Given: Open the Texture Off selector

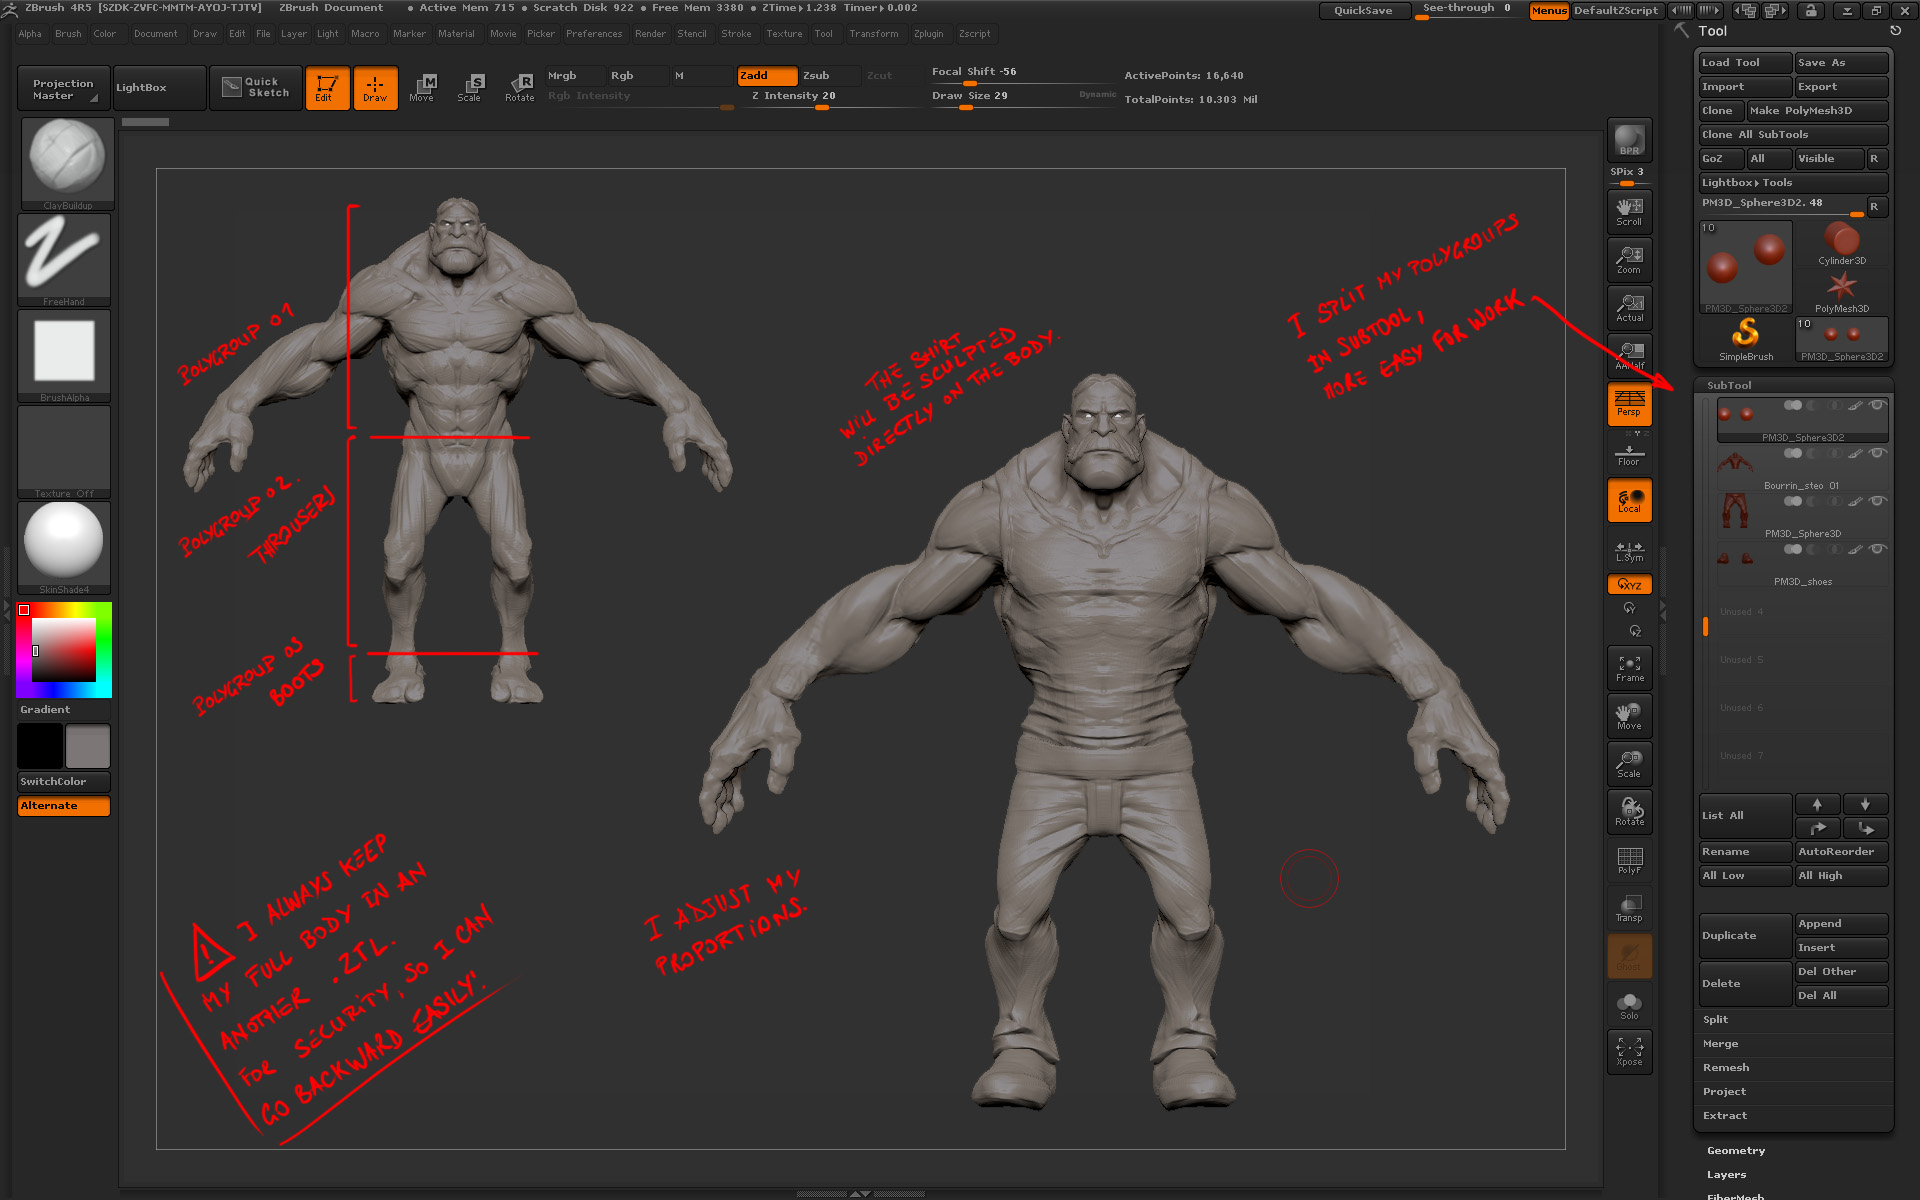Looking at the screenshot, I should (64, 452).
